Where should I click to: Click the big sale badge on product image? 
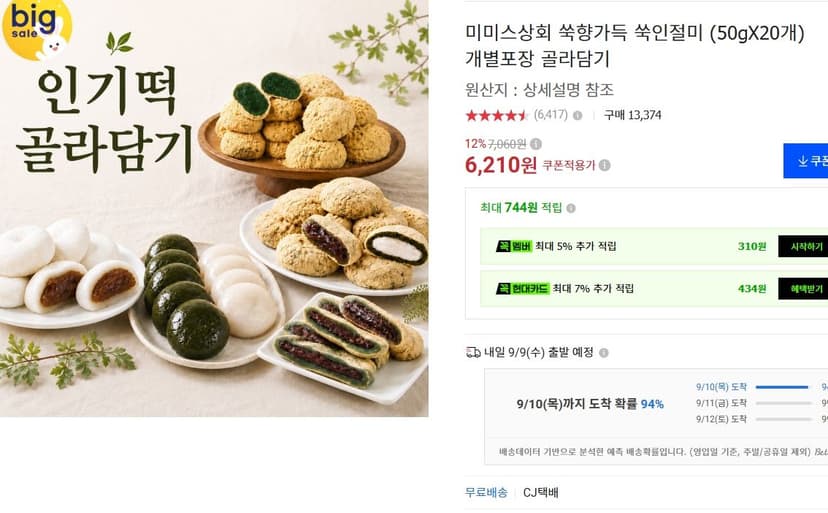coord(36,29)
